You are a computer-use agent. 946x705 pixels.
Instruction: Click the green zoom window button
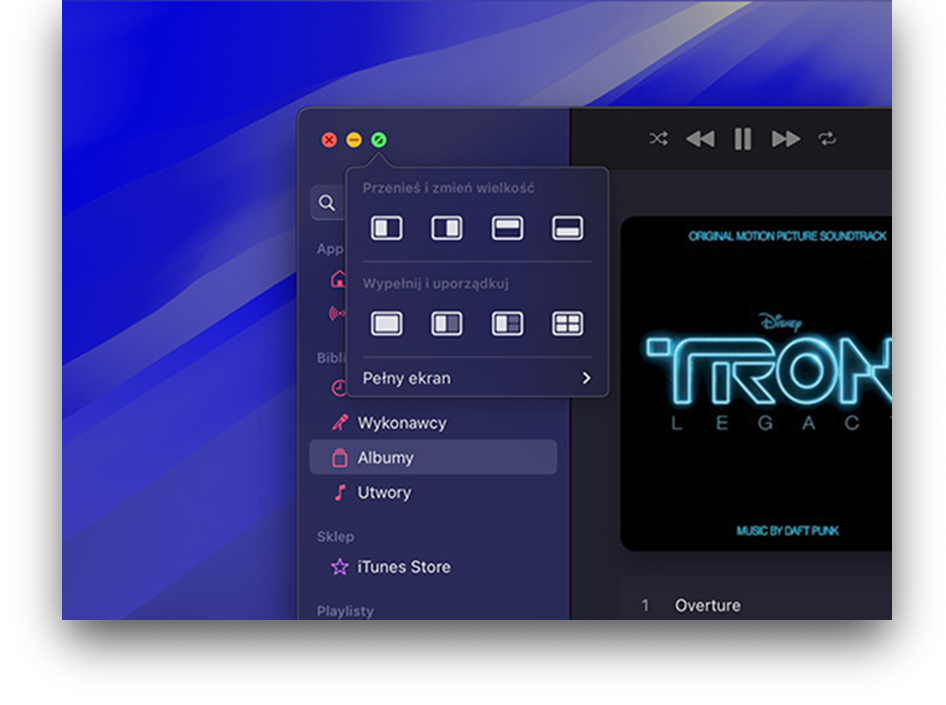(x=379, y=140)
